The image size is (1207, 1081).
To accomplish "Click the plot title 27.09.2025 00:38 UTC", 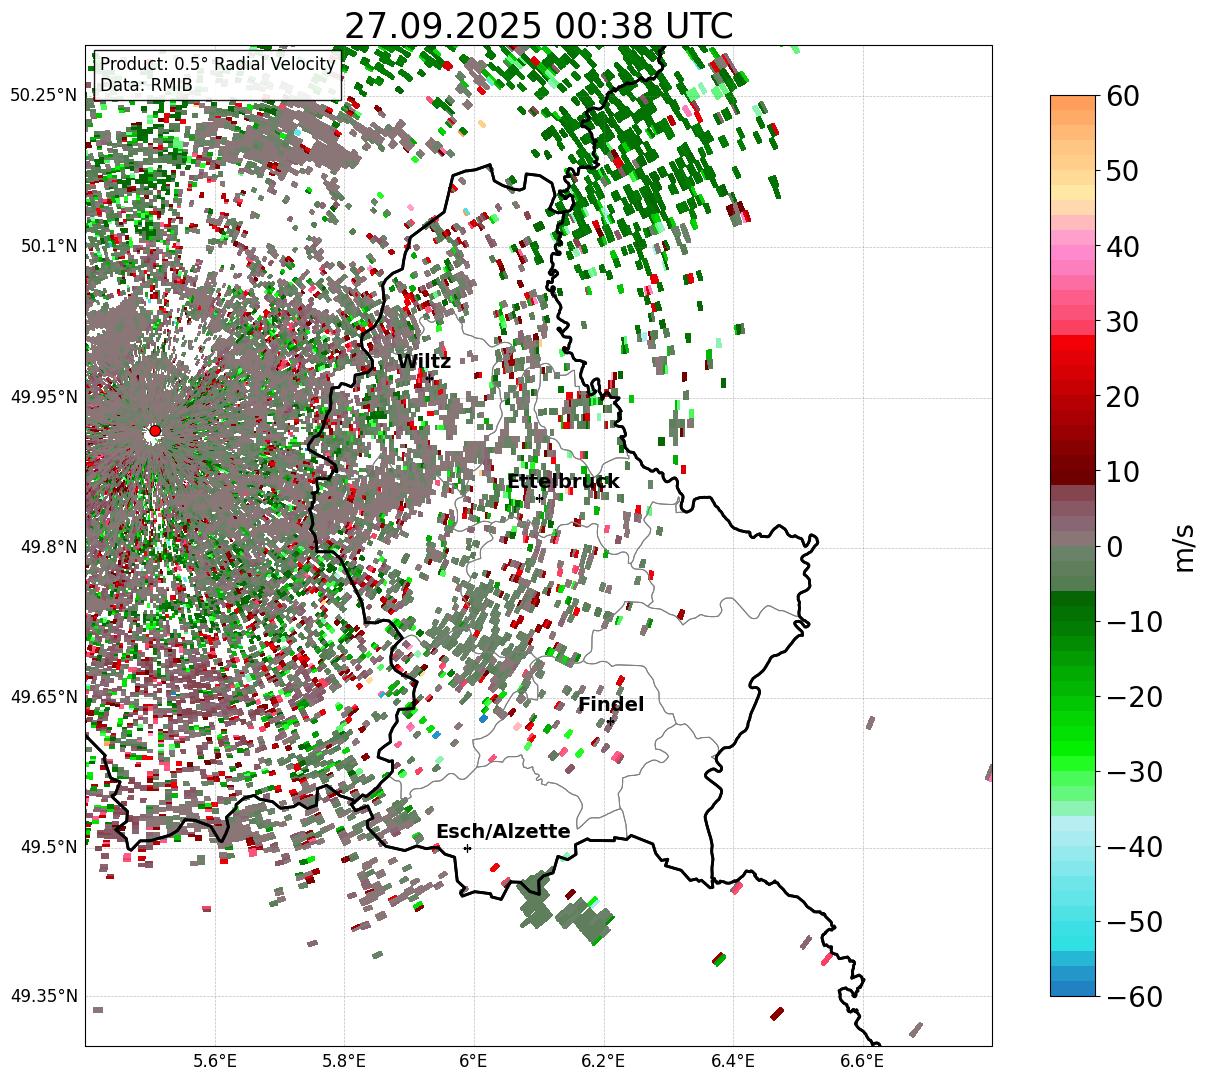I will (x=538, y=26).
